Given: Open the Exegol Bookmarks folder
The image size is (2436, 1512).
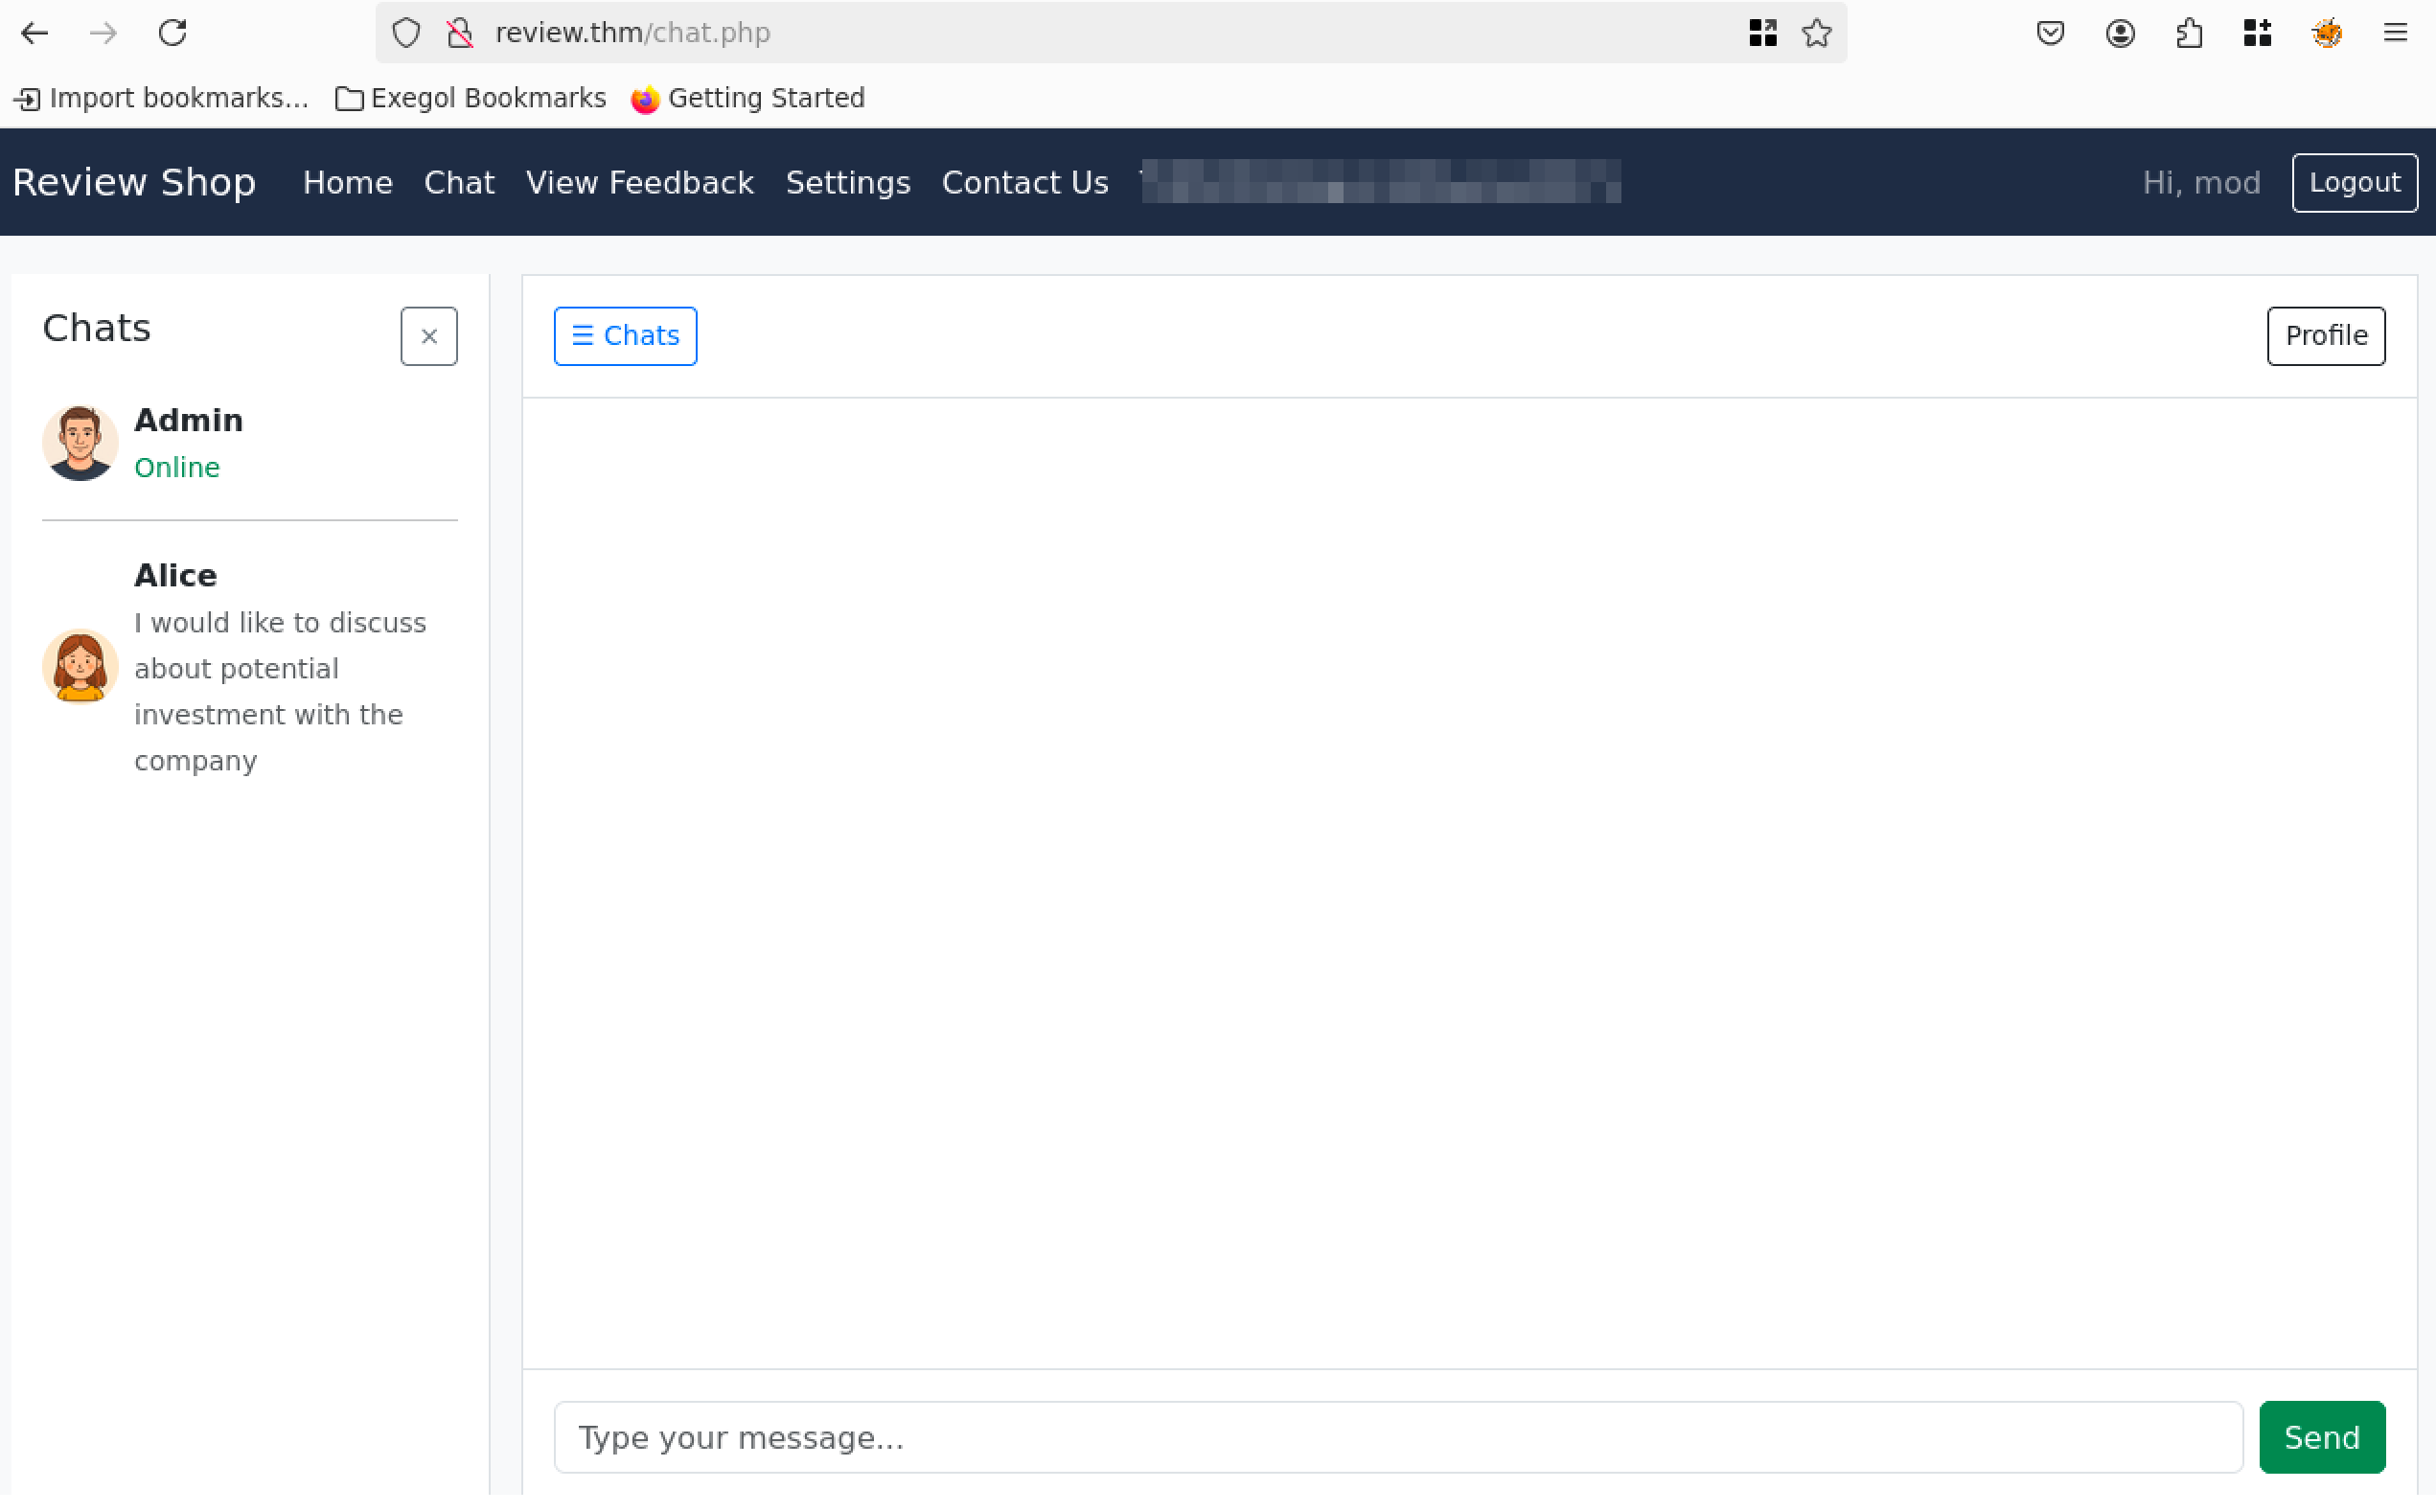Looking at the screenshot, I should click(x=471, y=98).
